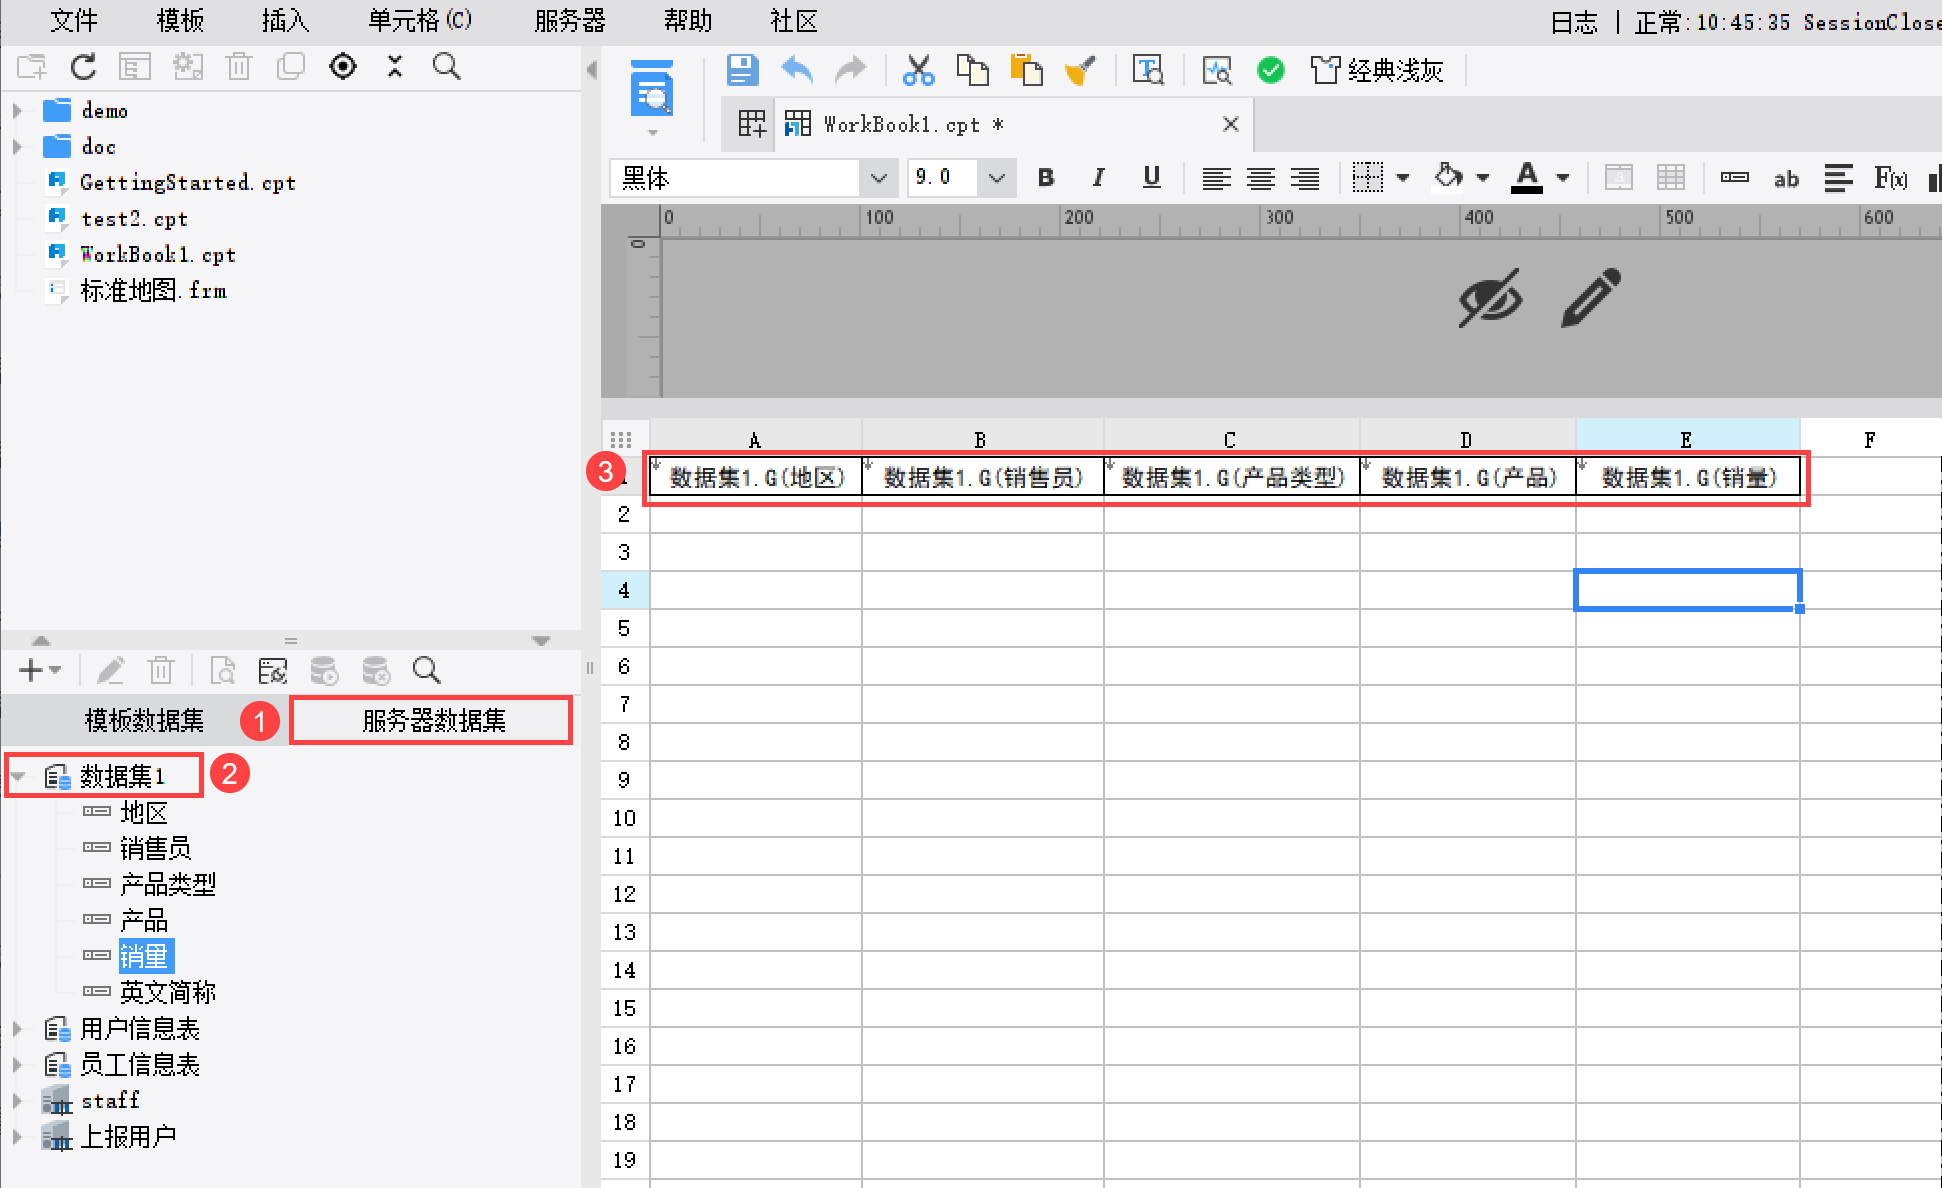Click the green checkmark icon
This screenshot has height=1188, width=1942.
point(1271,70)
